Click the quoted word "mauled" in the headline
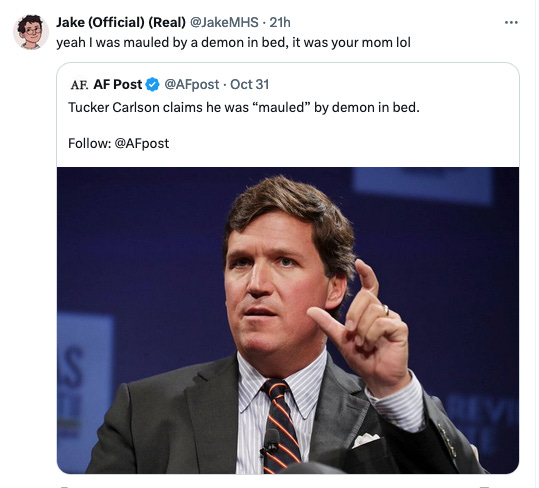539x488 pixels. tap(281, 108)
